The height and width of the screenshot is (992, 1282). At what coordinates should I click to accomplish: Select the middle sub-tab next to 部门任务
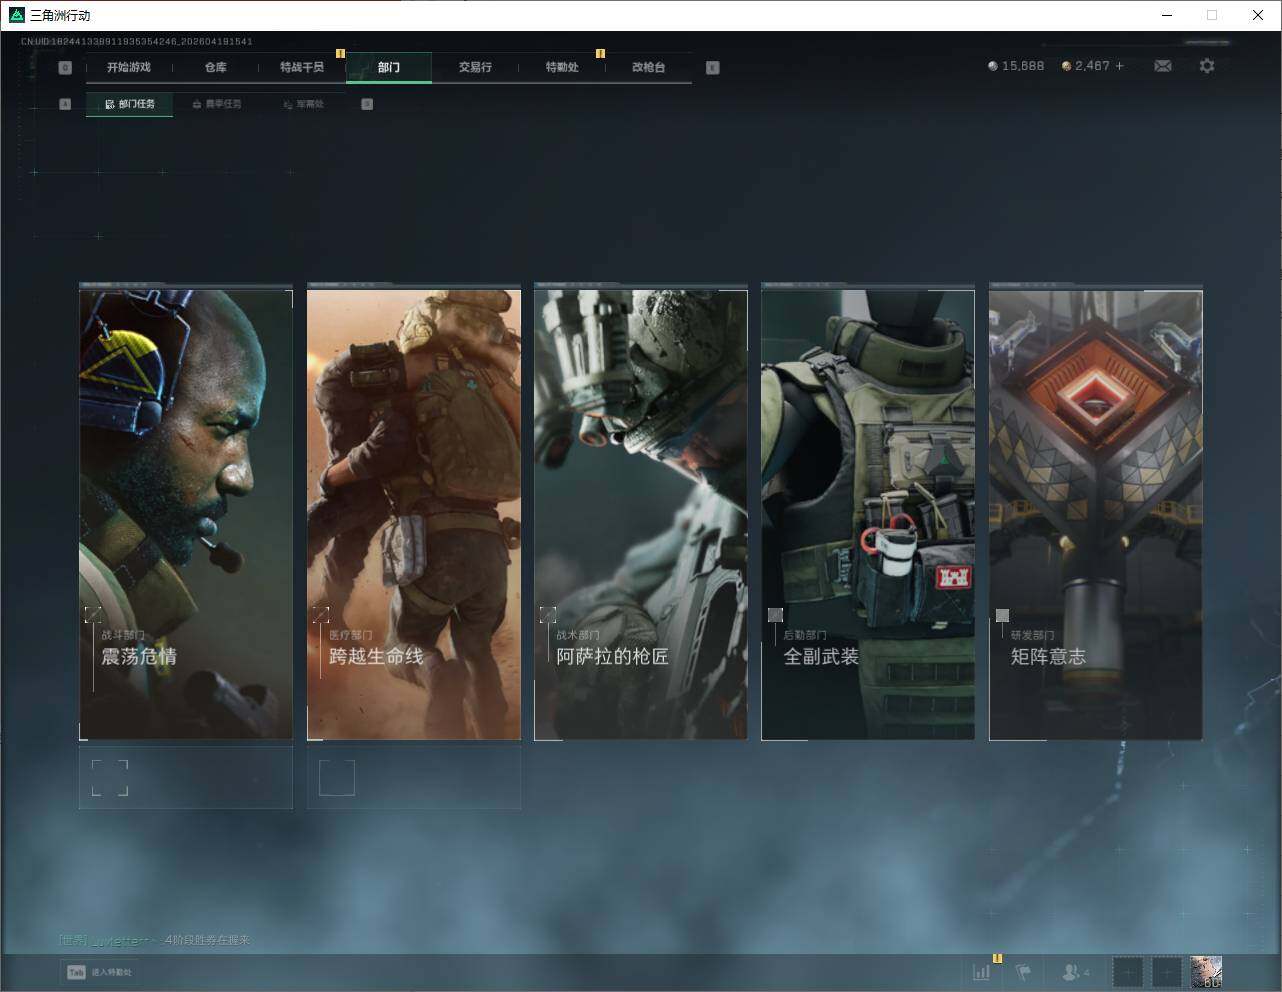tap(216, 104)
